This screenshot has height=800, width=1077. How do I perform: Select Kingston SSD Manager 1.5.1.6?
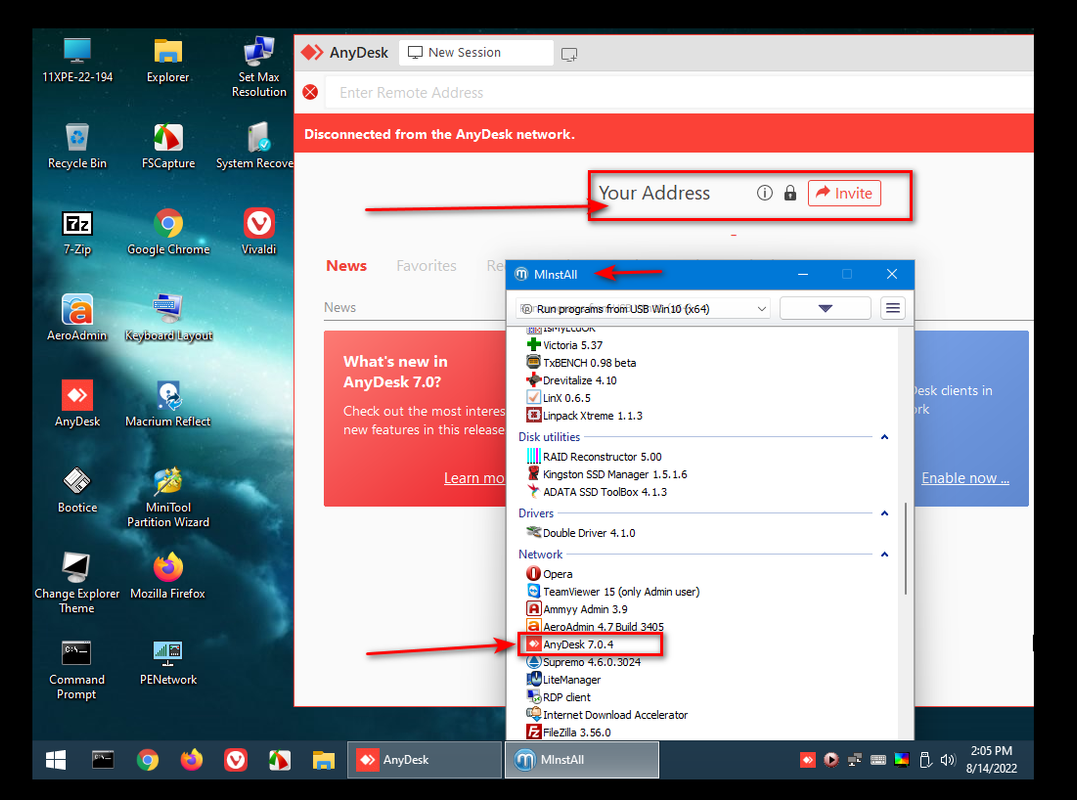click(x=606, y=475)
